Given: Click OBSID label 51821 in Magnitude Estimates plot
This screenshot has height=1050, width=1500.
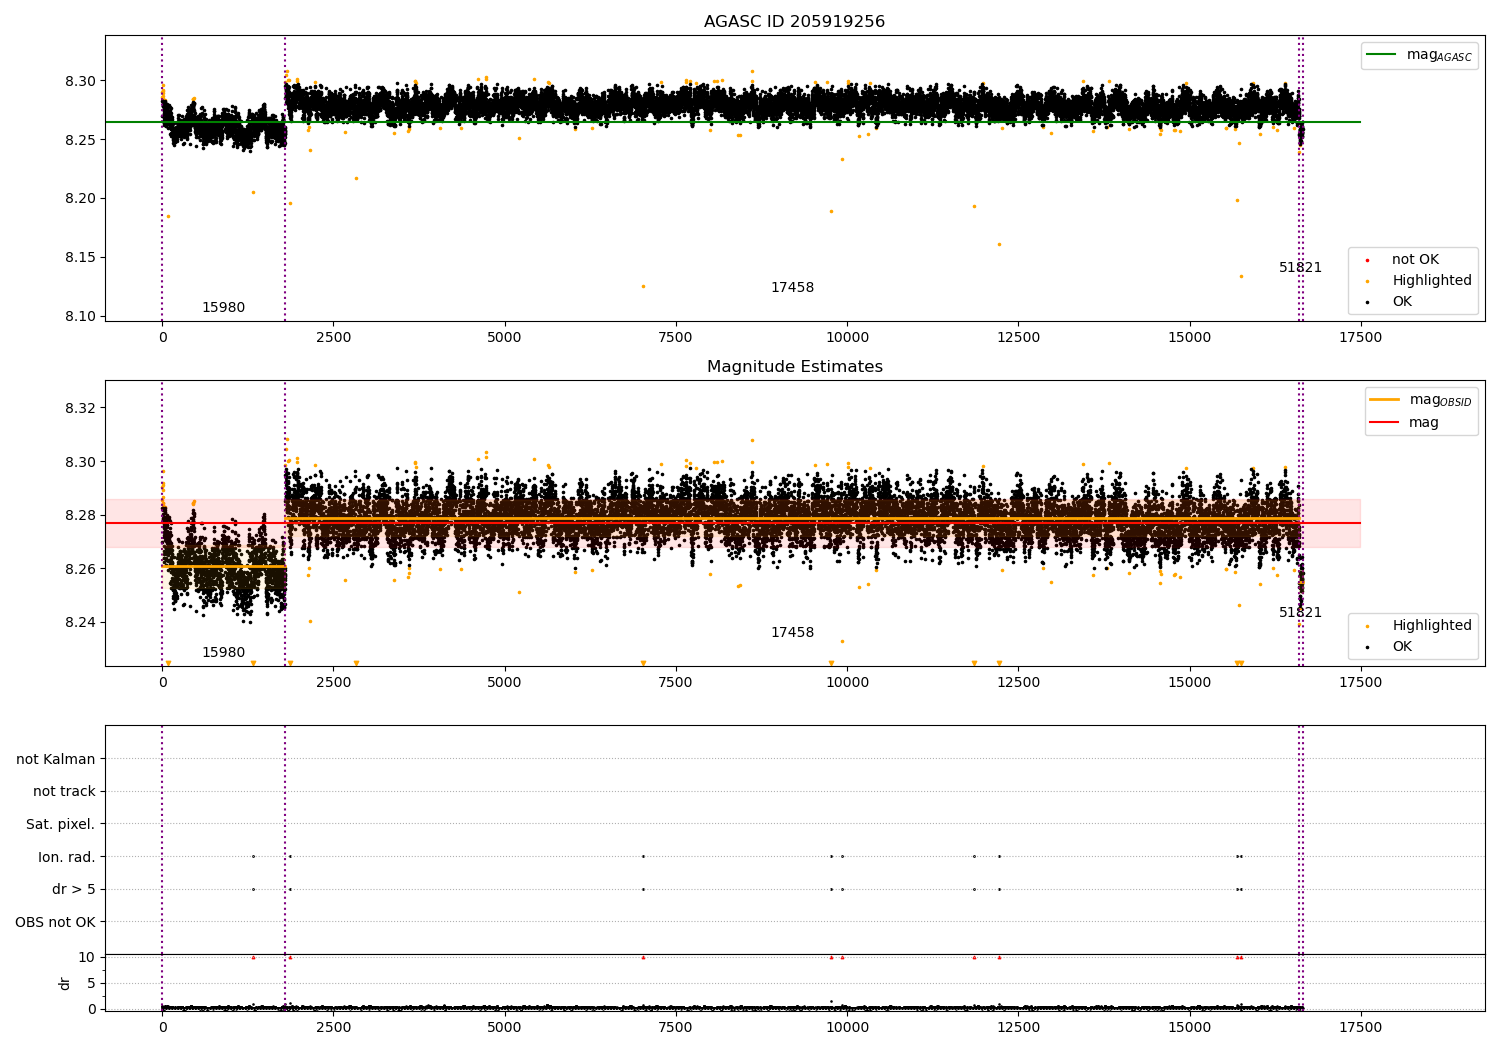Looking at the screenshot, I should click(x=1300, y=613).
